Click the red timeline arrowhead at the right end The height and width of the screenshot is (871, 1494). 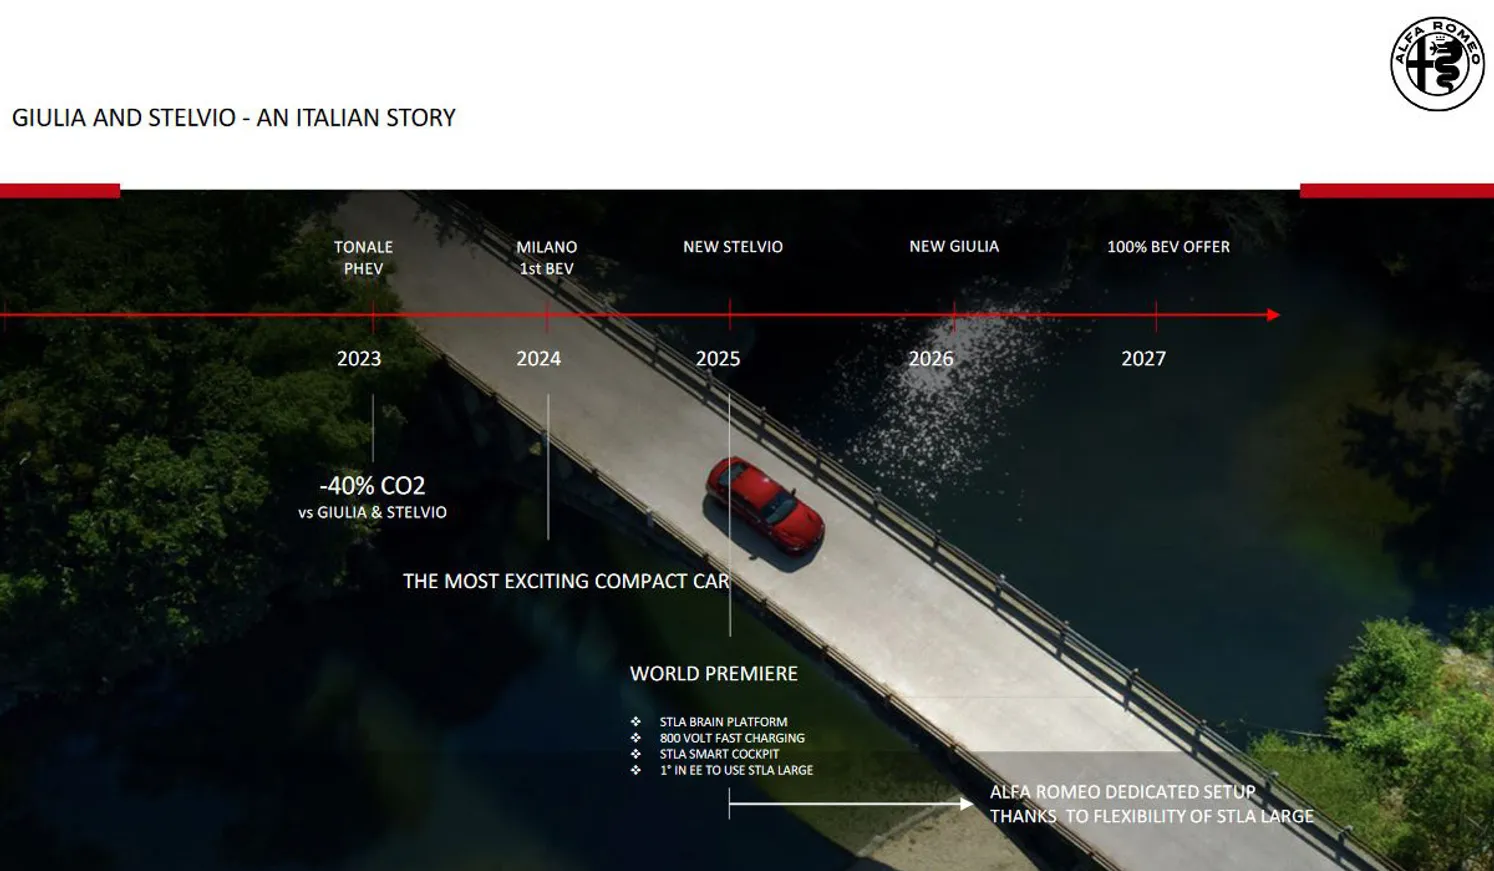1273,315
